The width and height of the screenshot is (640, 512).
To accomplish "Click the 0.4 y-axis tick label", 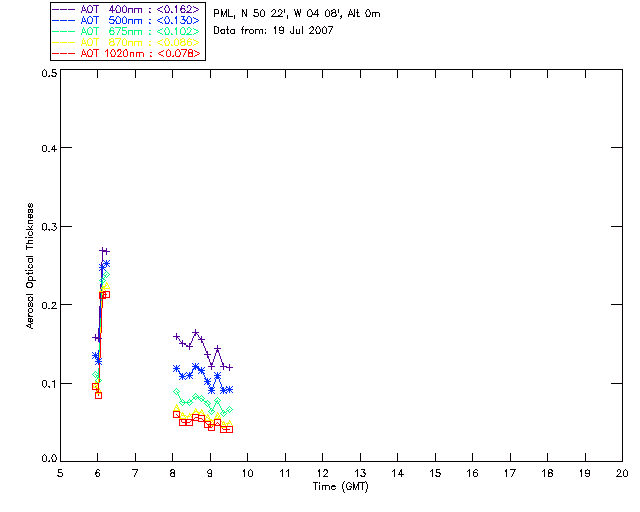I will tap(49, 148).
